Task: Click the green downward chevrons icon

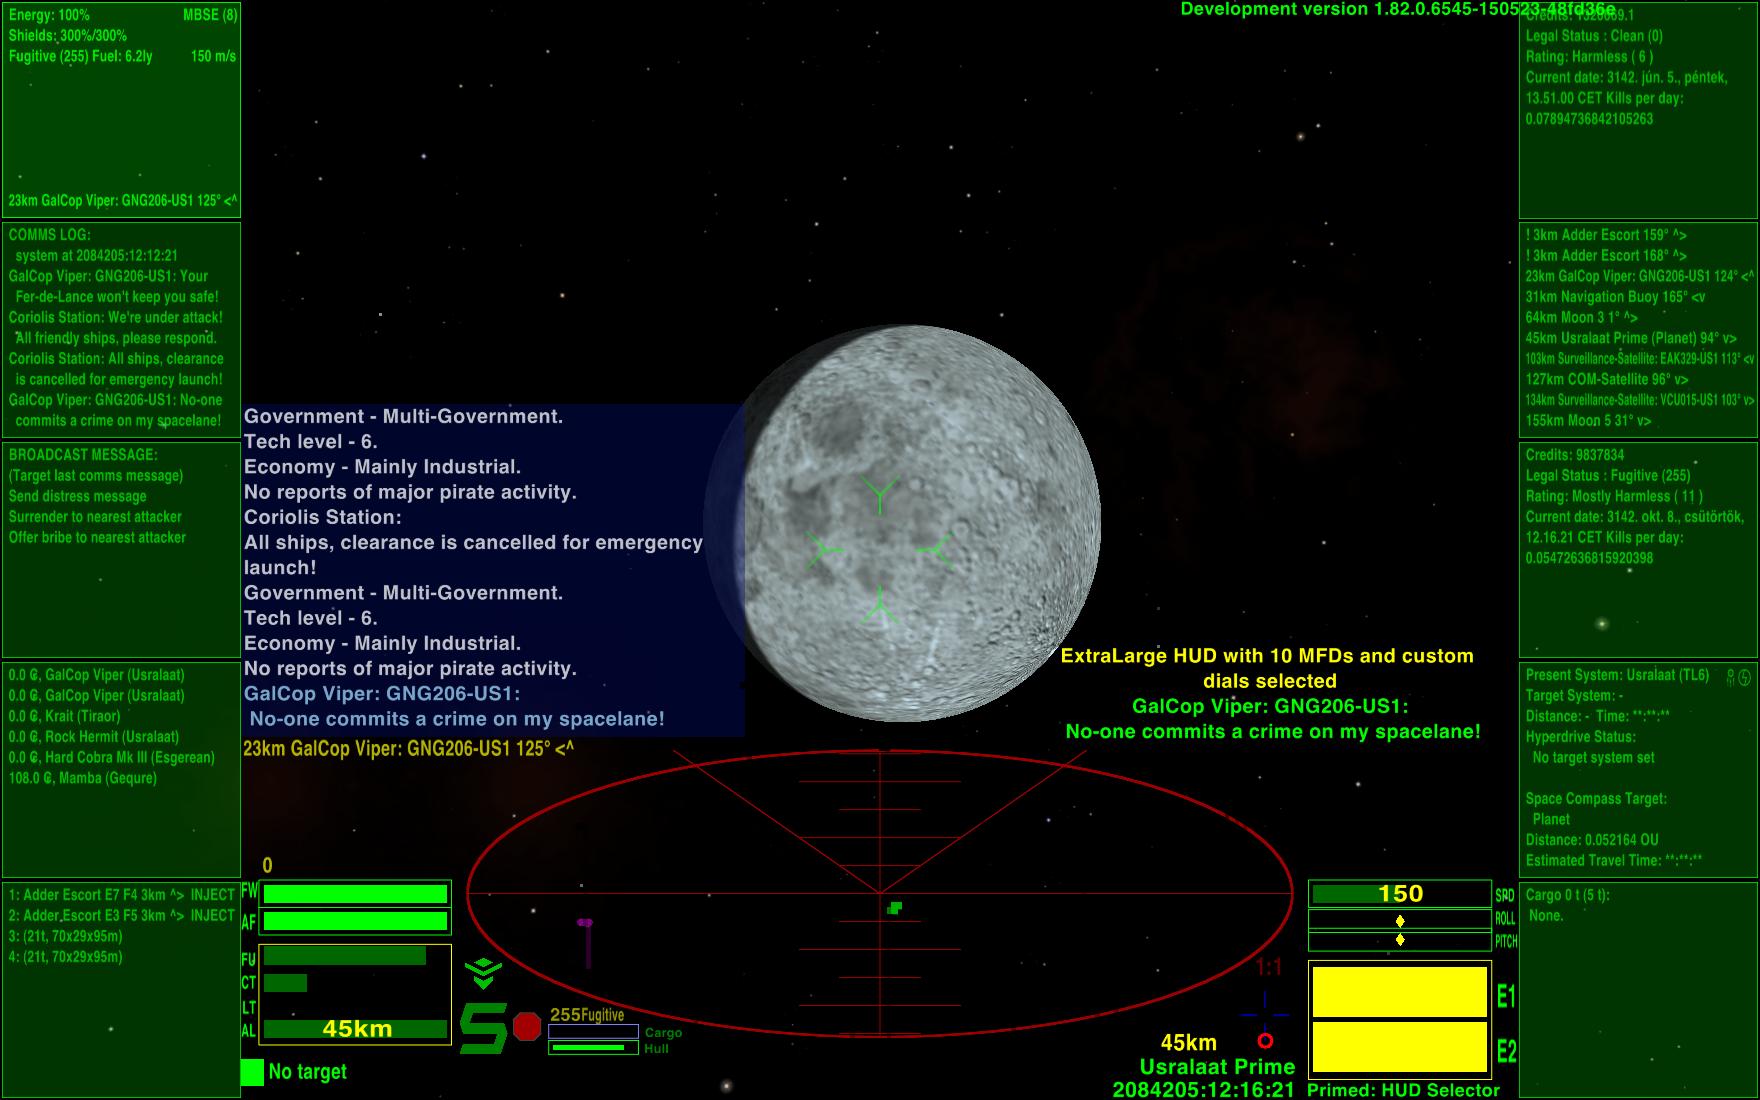Action: click(x=483, y=972)
